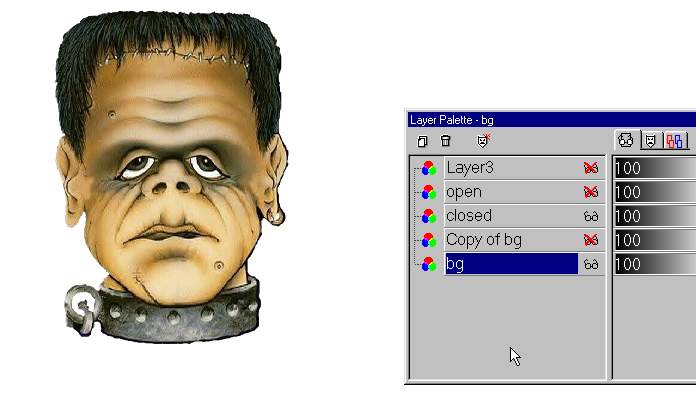The height and width of the screenshot is (418, 696).
Task: Switch to the Appearance glasses tab
Action: (x=626, y=141)
